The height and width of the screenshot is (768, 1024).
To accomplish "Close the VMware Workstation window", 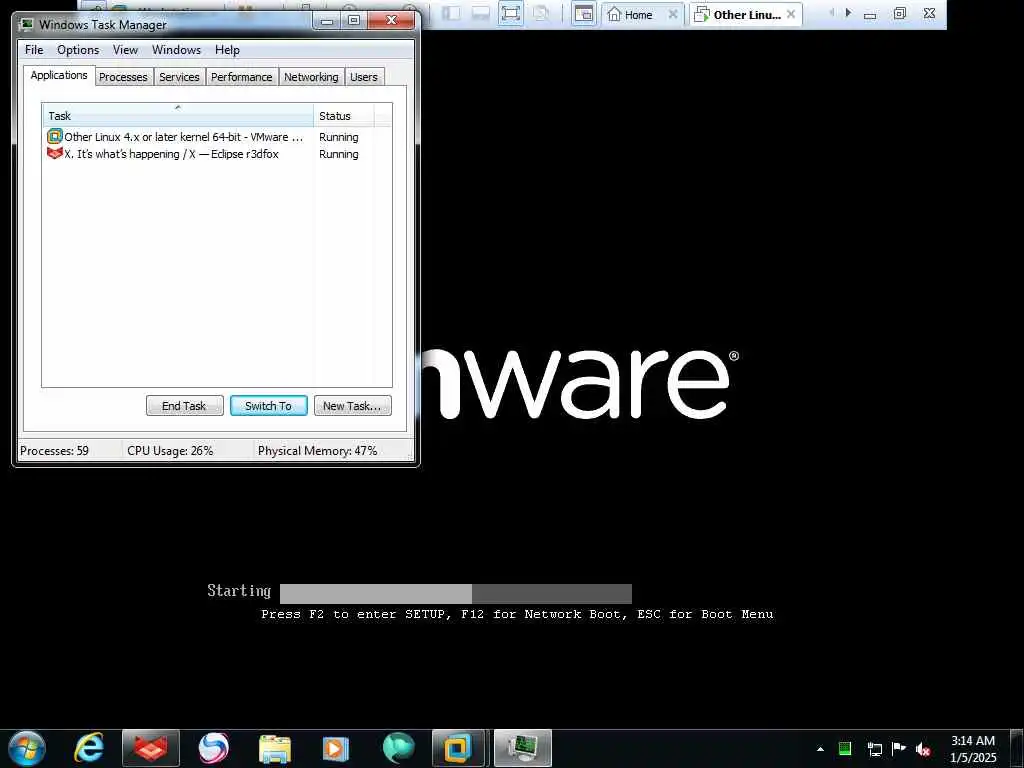I will point(929,13).
